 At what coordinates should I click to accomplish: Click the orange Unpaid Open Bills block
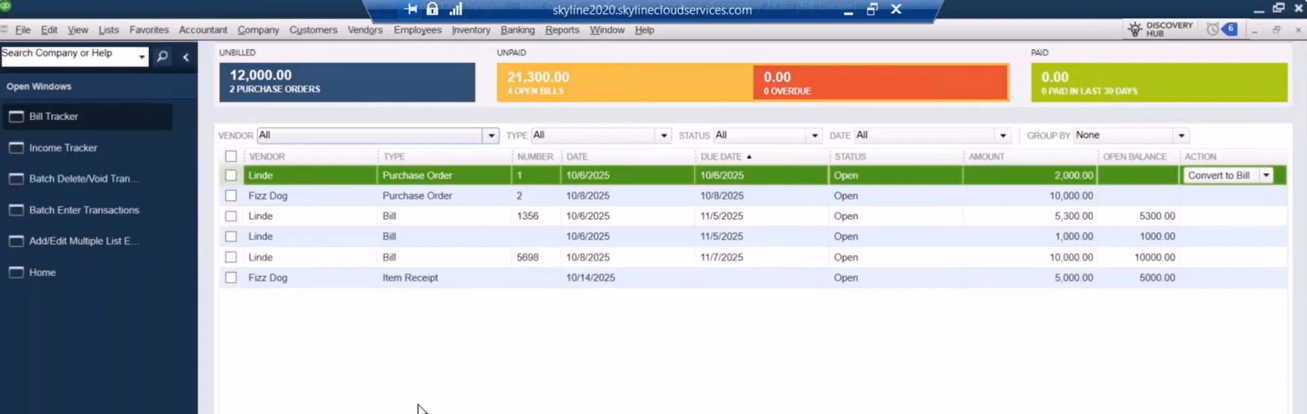click(625, 82)
